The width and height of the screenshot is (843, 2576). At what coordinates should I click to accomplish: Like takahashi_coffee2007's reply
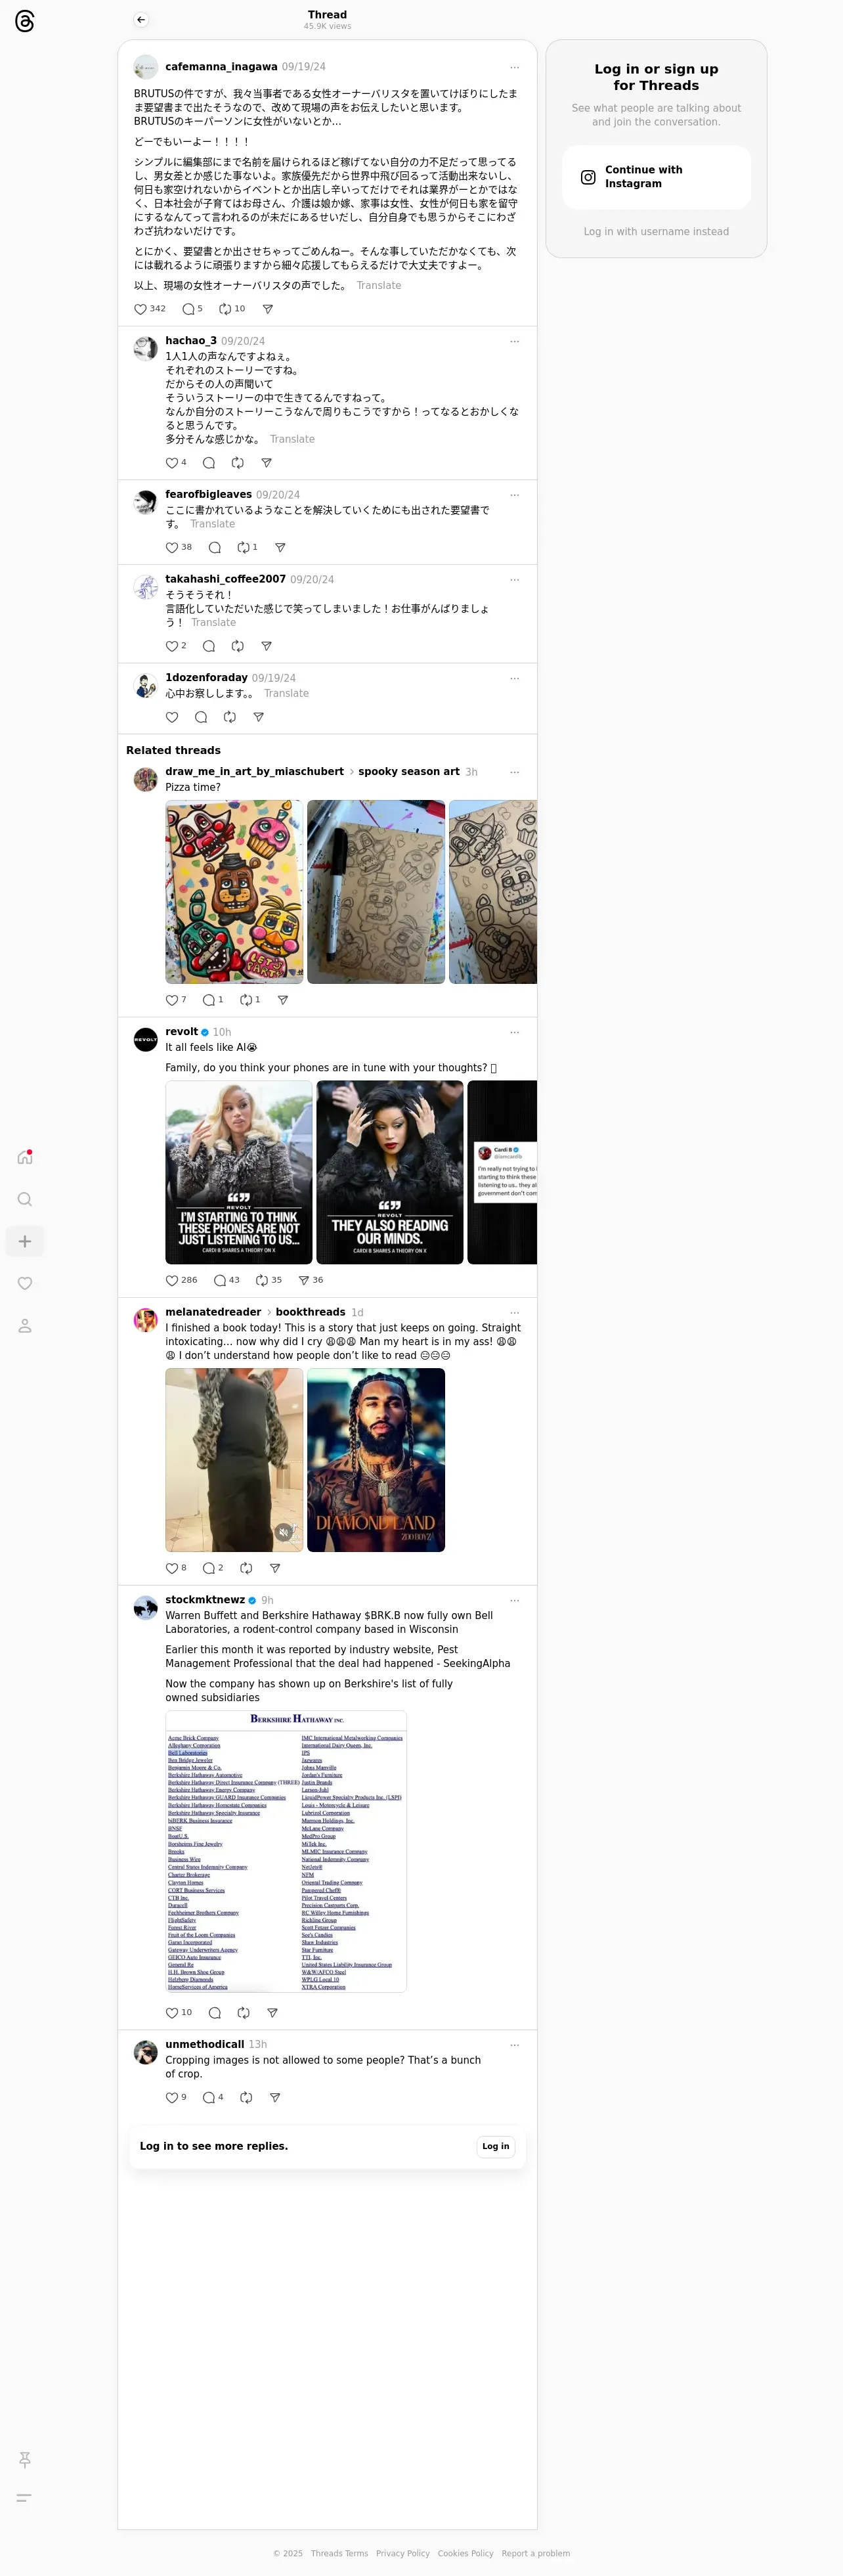pos(172,646)
